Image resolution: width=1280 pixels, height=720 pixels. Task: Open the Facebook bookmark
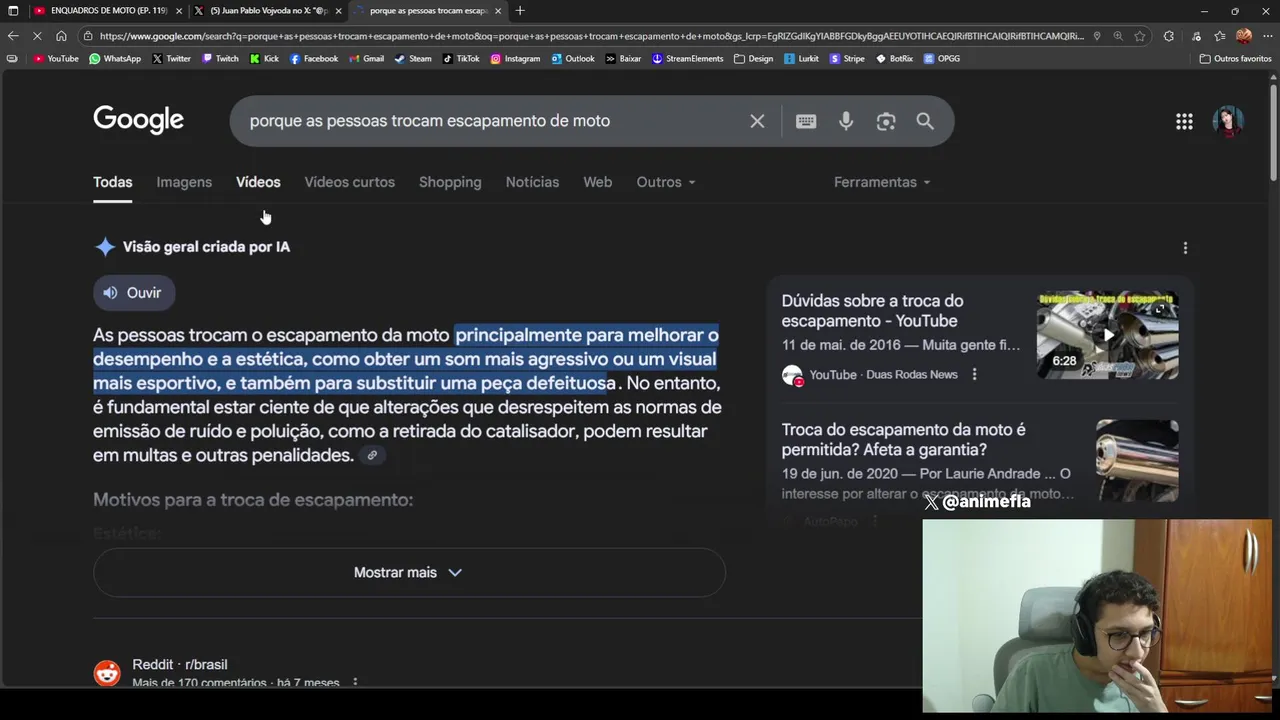click(314, 59)
